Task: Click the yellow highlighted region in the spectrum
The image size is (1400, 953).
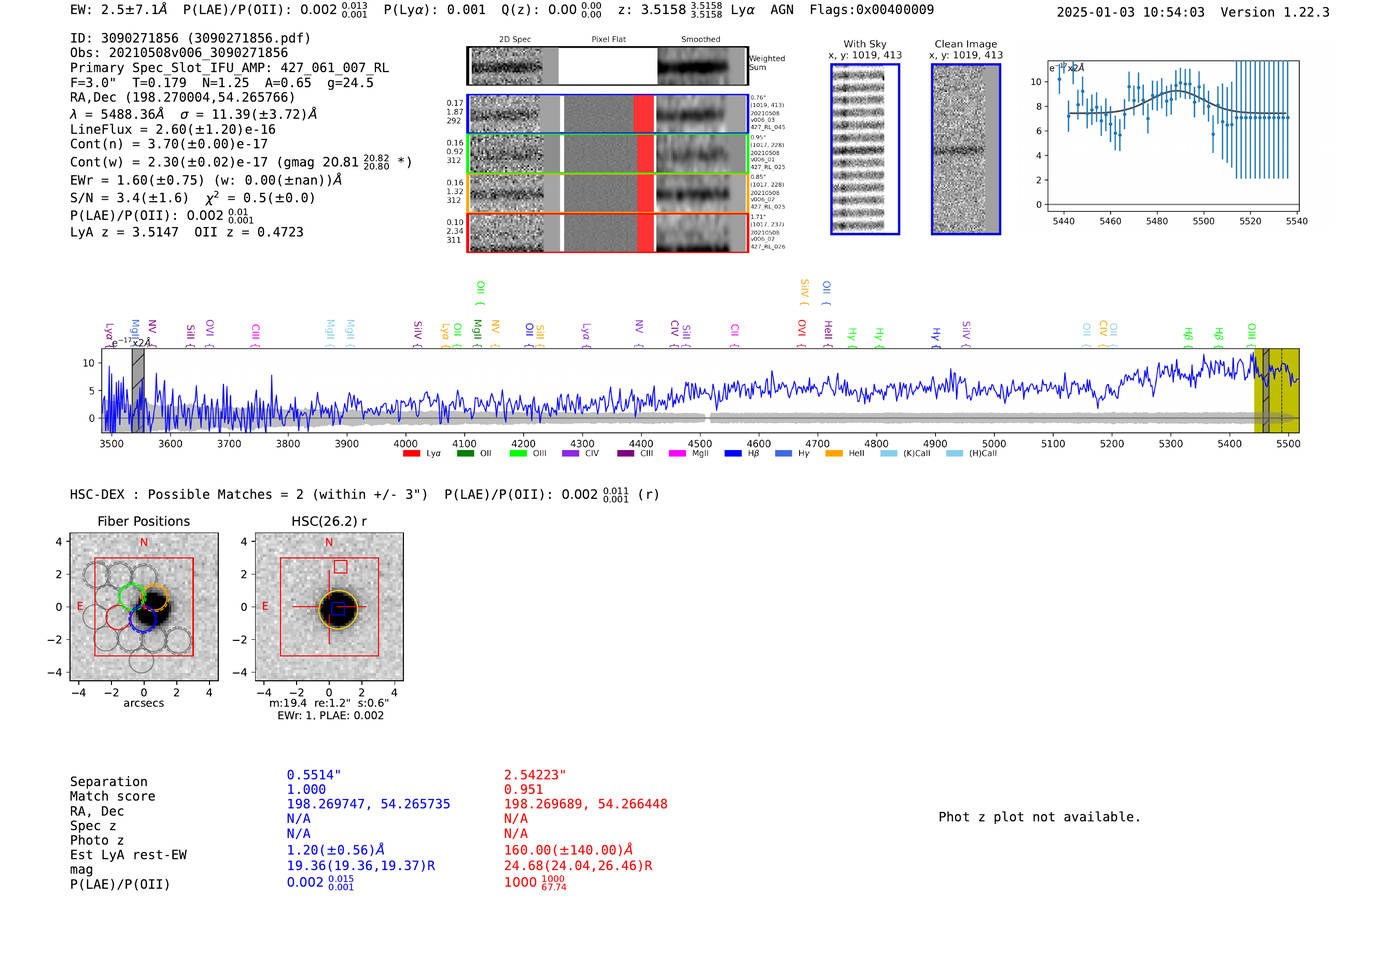Action: pyautogui.click(x=1277, y=390)
